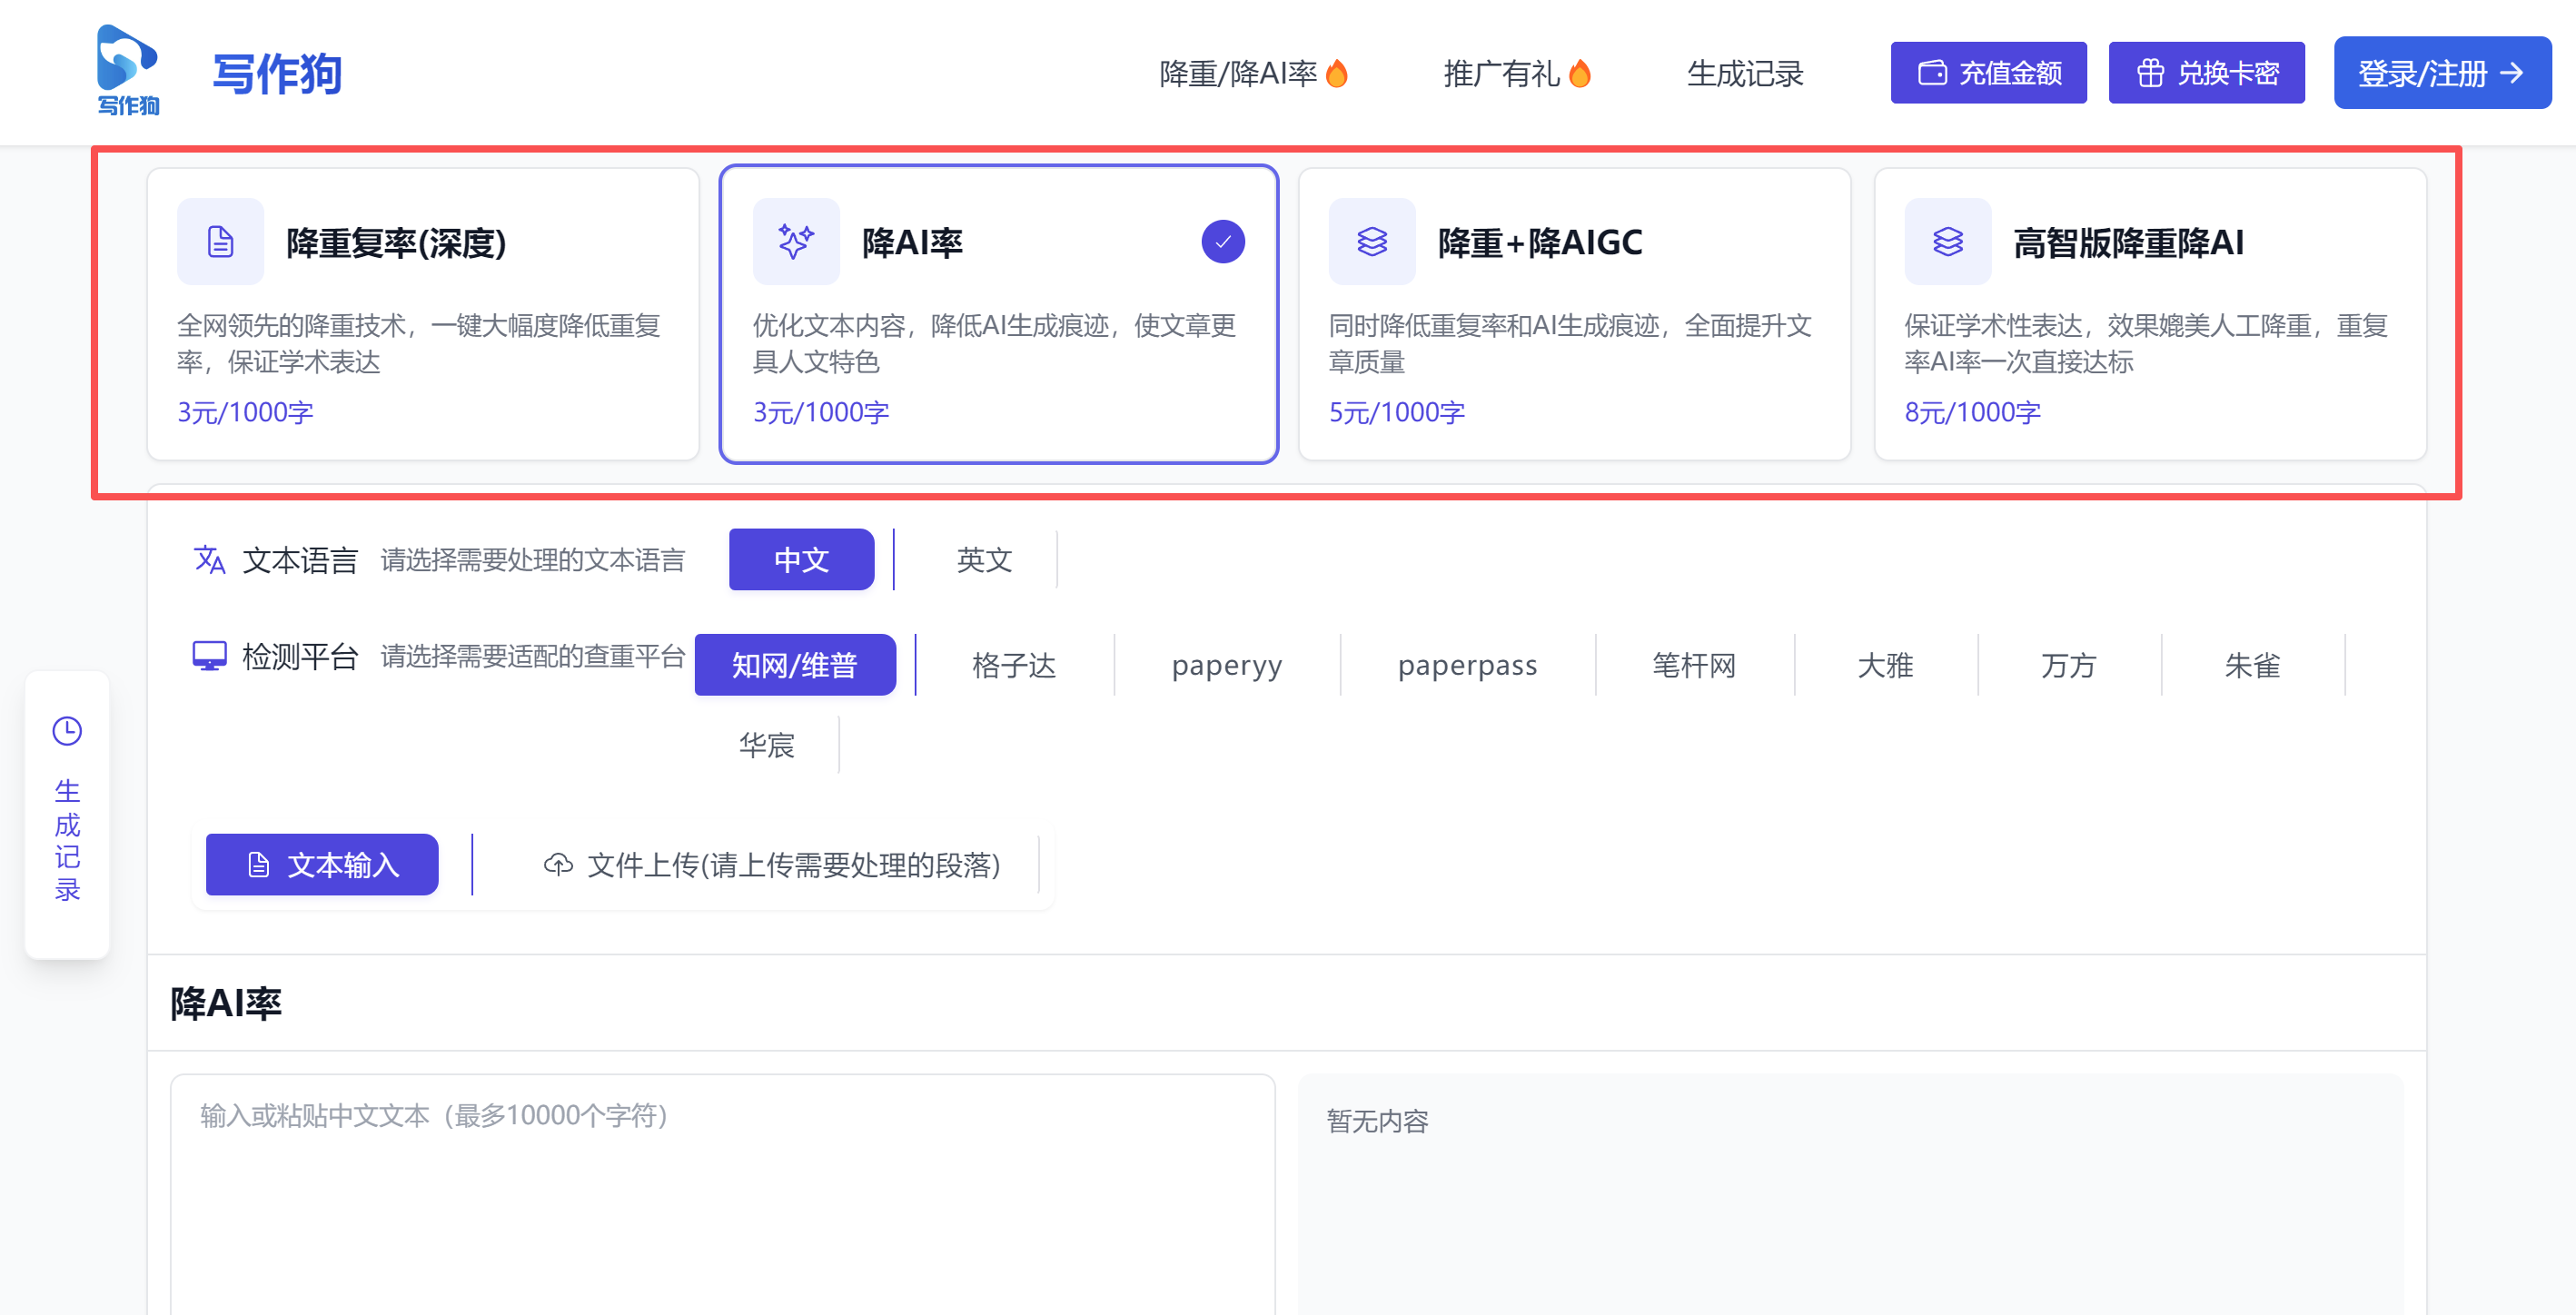Click 8元/1000字 price text
Image resolution: width=2576 pixels, height=1315 pixels.
coord(1973,412)
